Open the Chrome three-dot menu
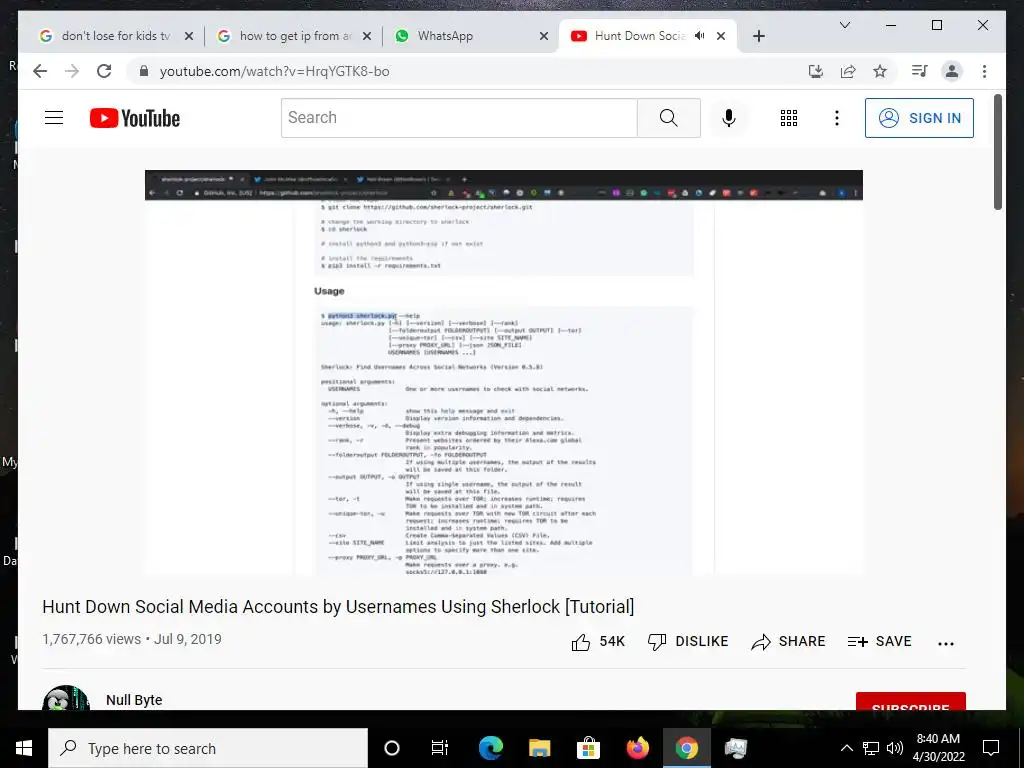 click(x=984, y=71)
